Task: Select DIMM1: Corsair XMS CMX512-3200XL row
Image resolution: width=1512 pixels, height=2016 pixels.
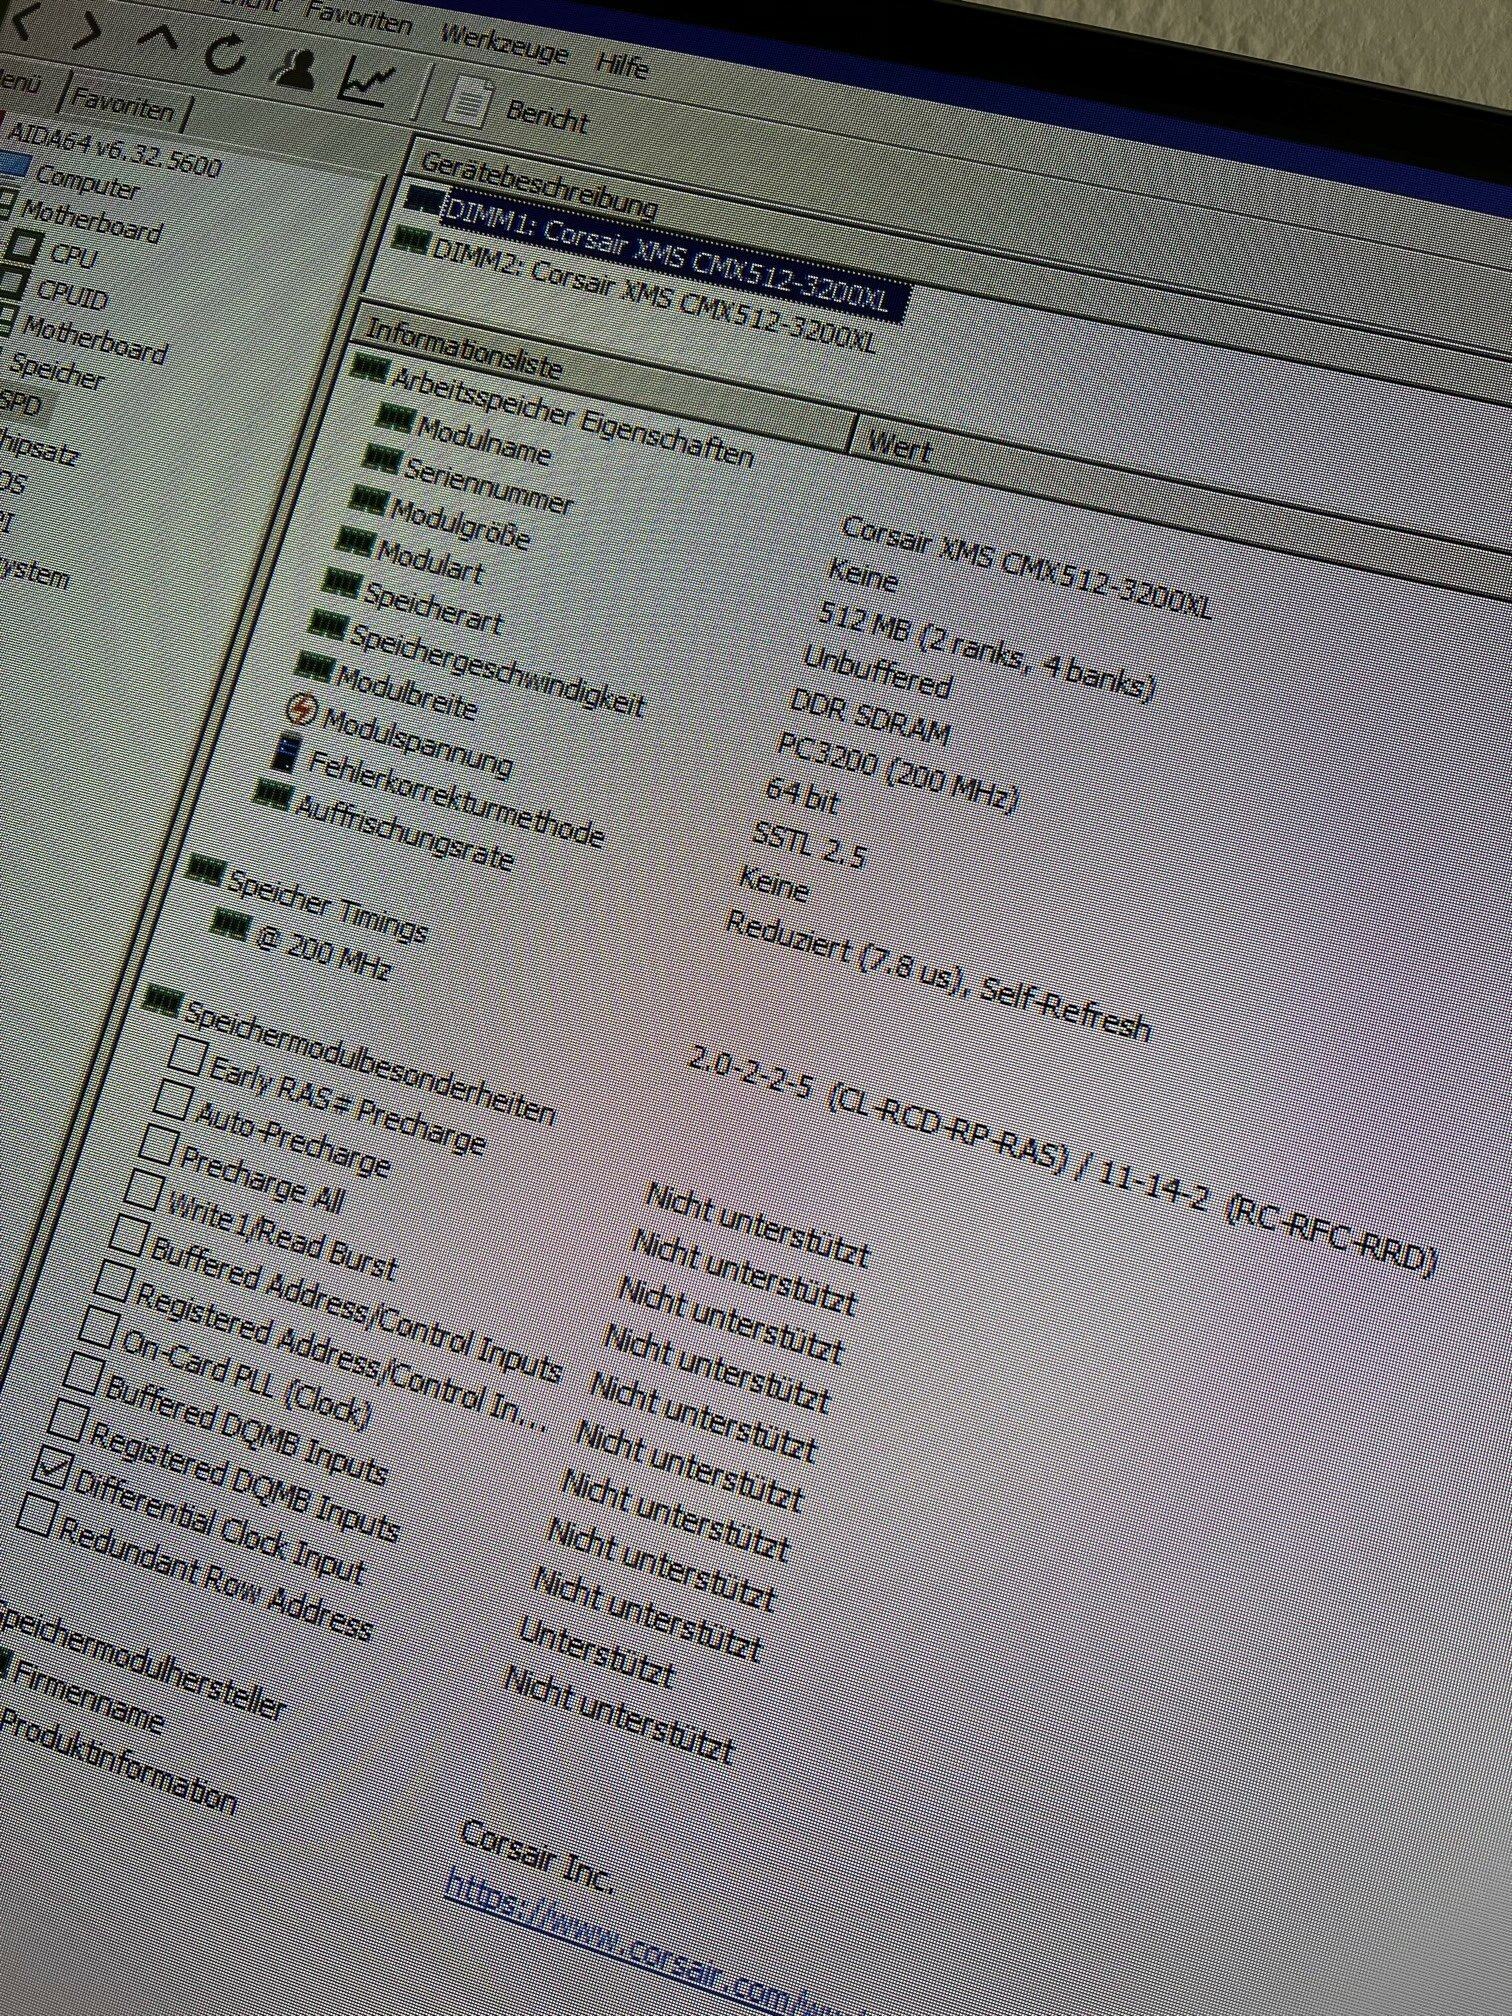Action: tap(676, 255)
